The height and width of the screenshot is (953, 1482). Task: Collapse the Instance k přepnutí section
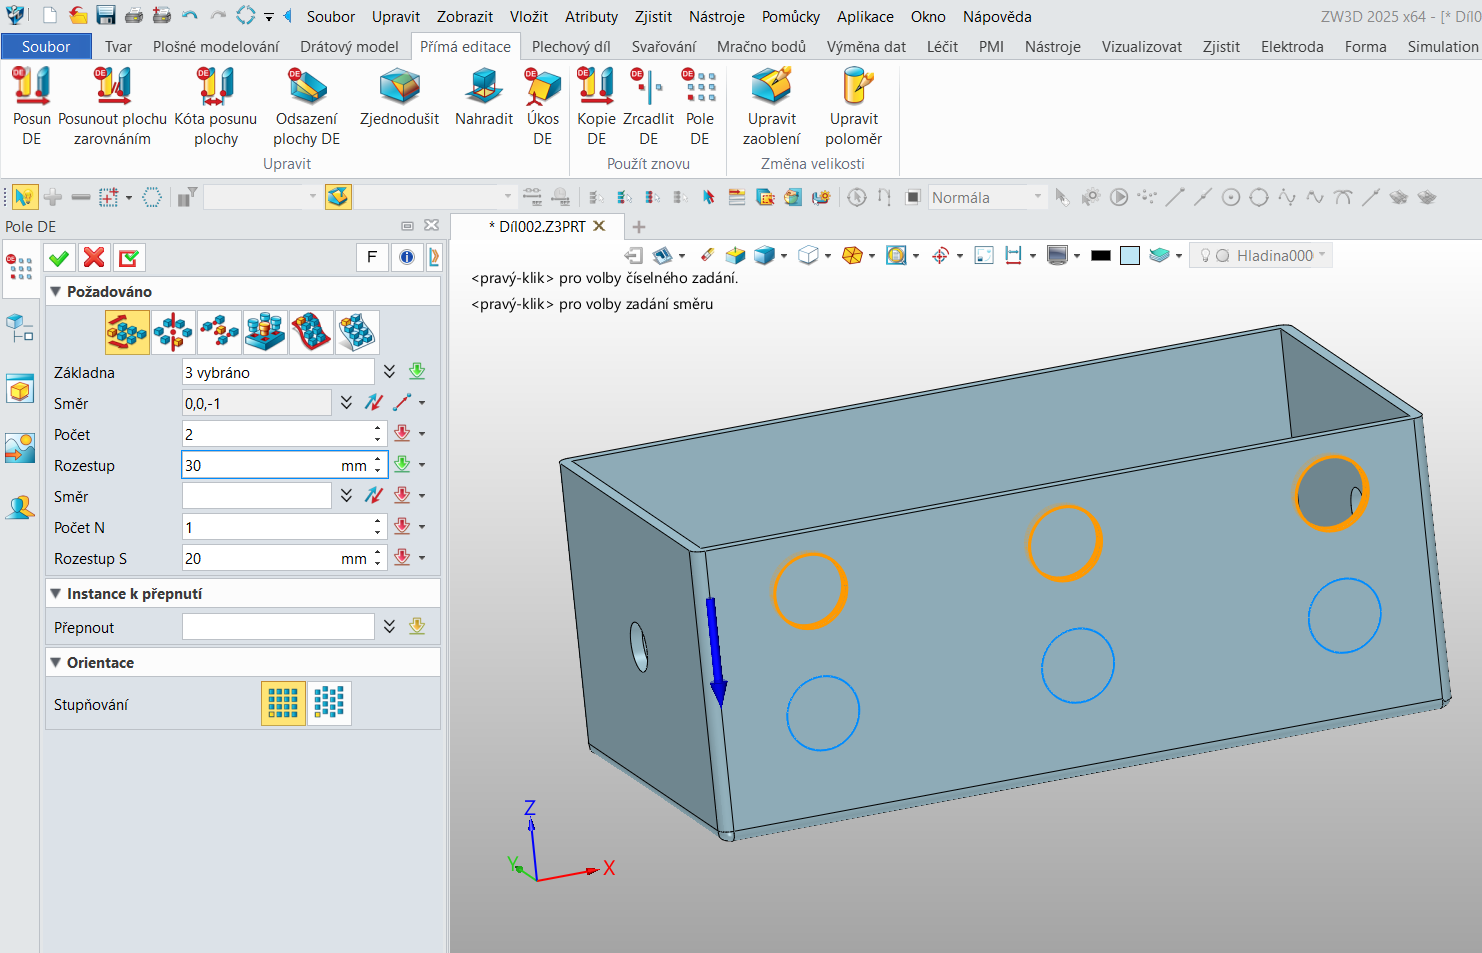point(56,594)
